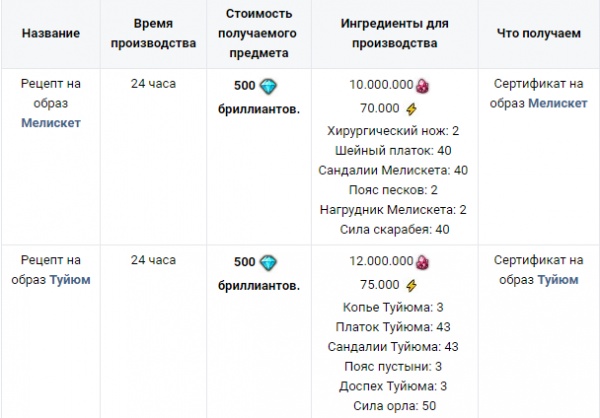Viewport: 600px width, 418px height.
Task: Open the Туйюм link in the Что получаем column
Action: coord(558,280)
